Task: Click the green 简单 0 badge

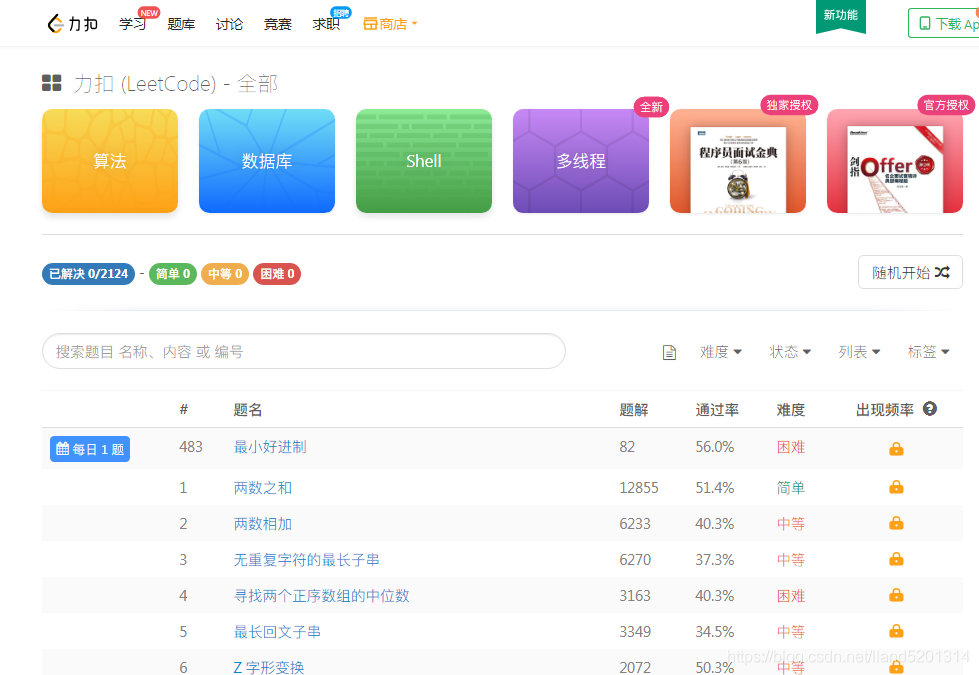Action: pyautogui.click(x=173, y=273)
